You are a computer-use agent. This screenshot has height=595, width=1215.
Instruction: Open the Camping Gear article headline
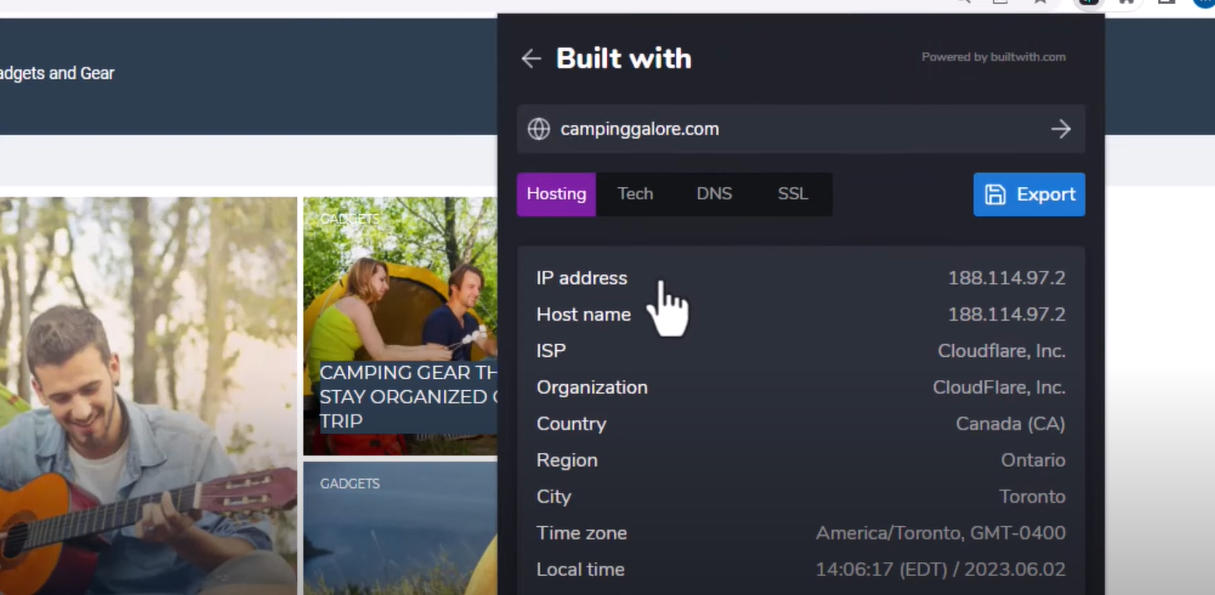click(407, 397)
